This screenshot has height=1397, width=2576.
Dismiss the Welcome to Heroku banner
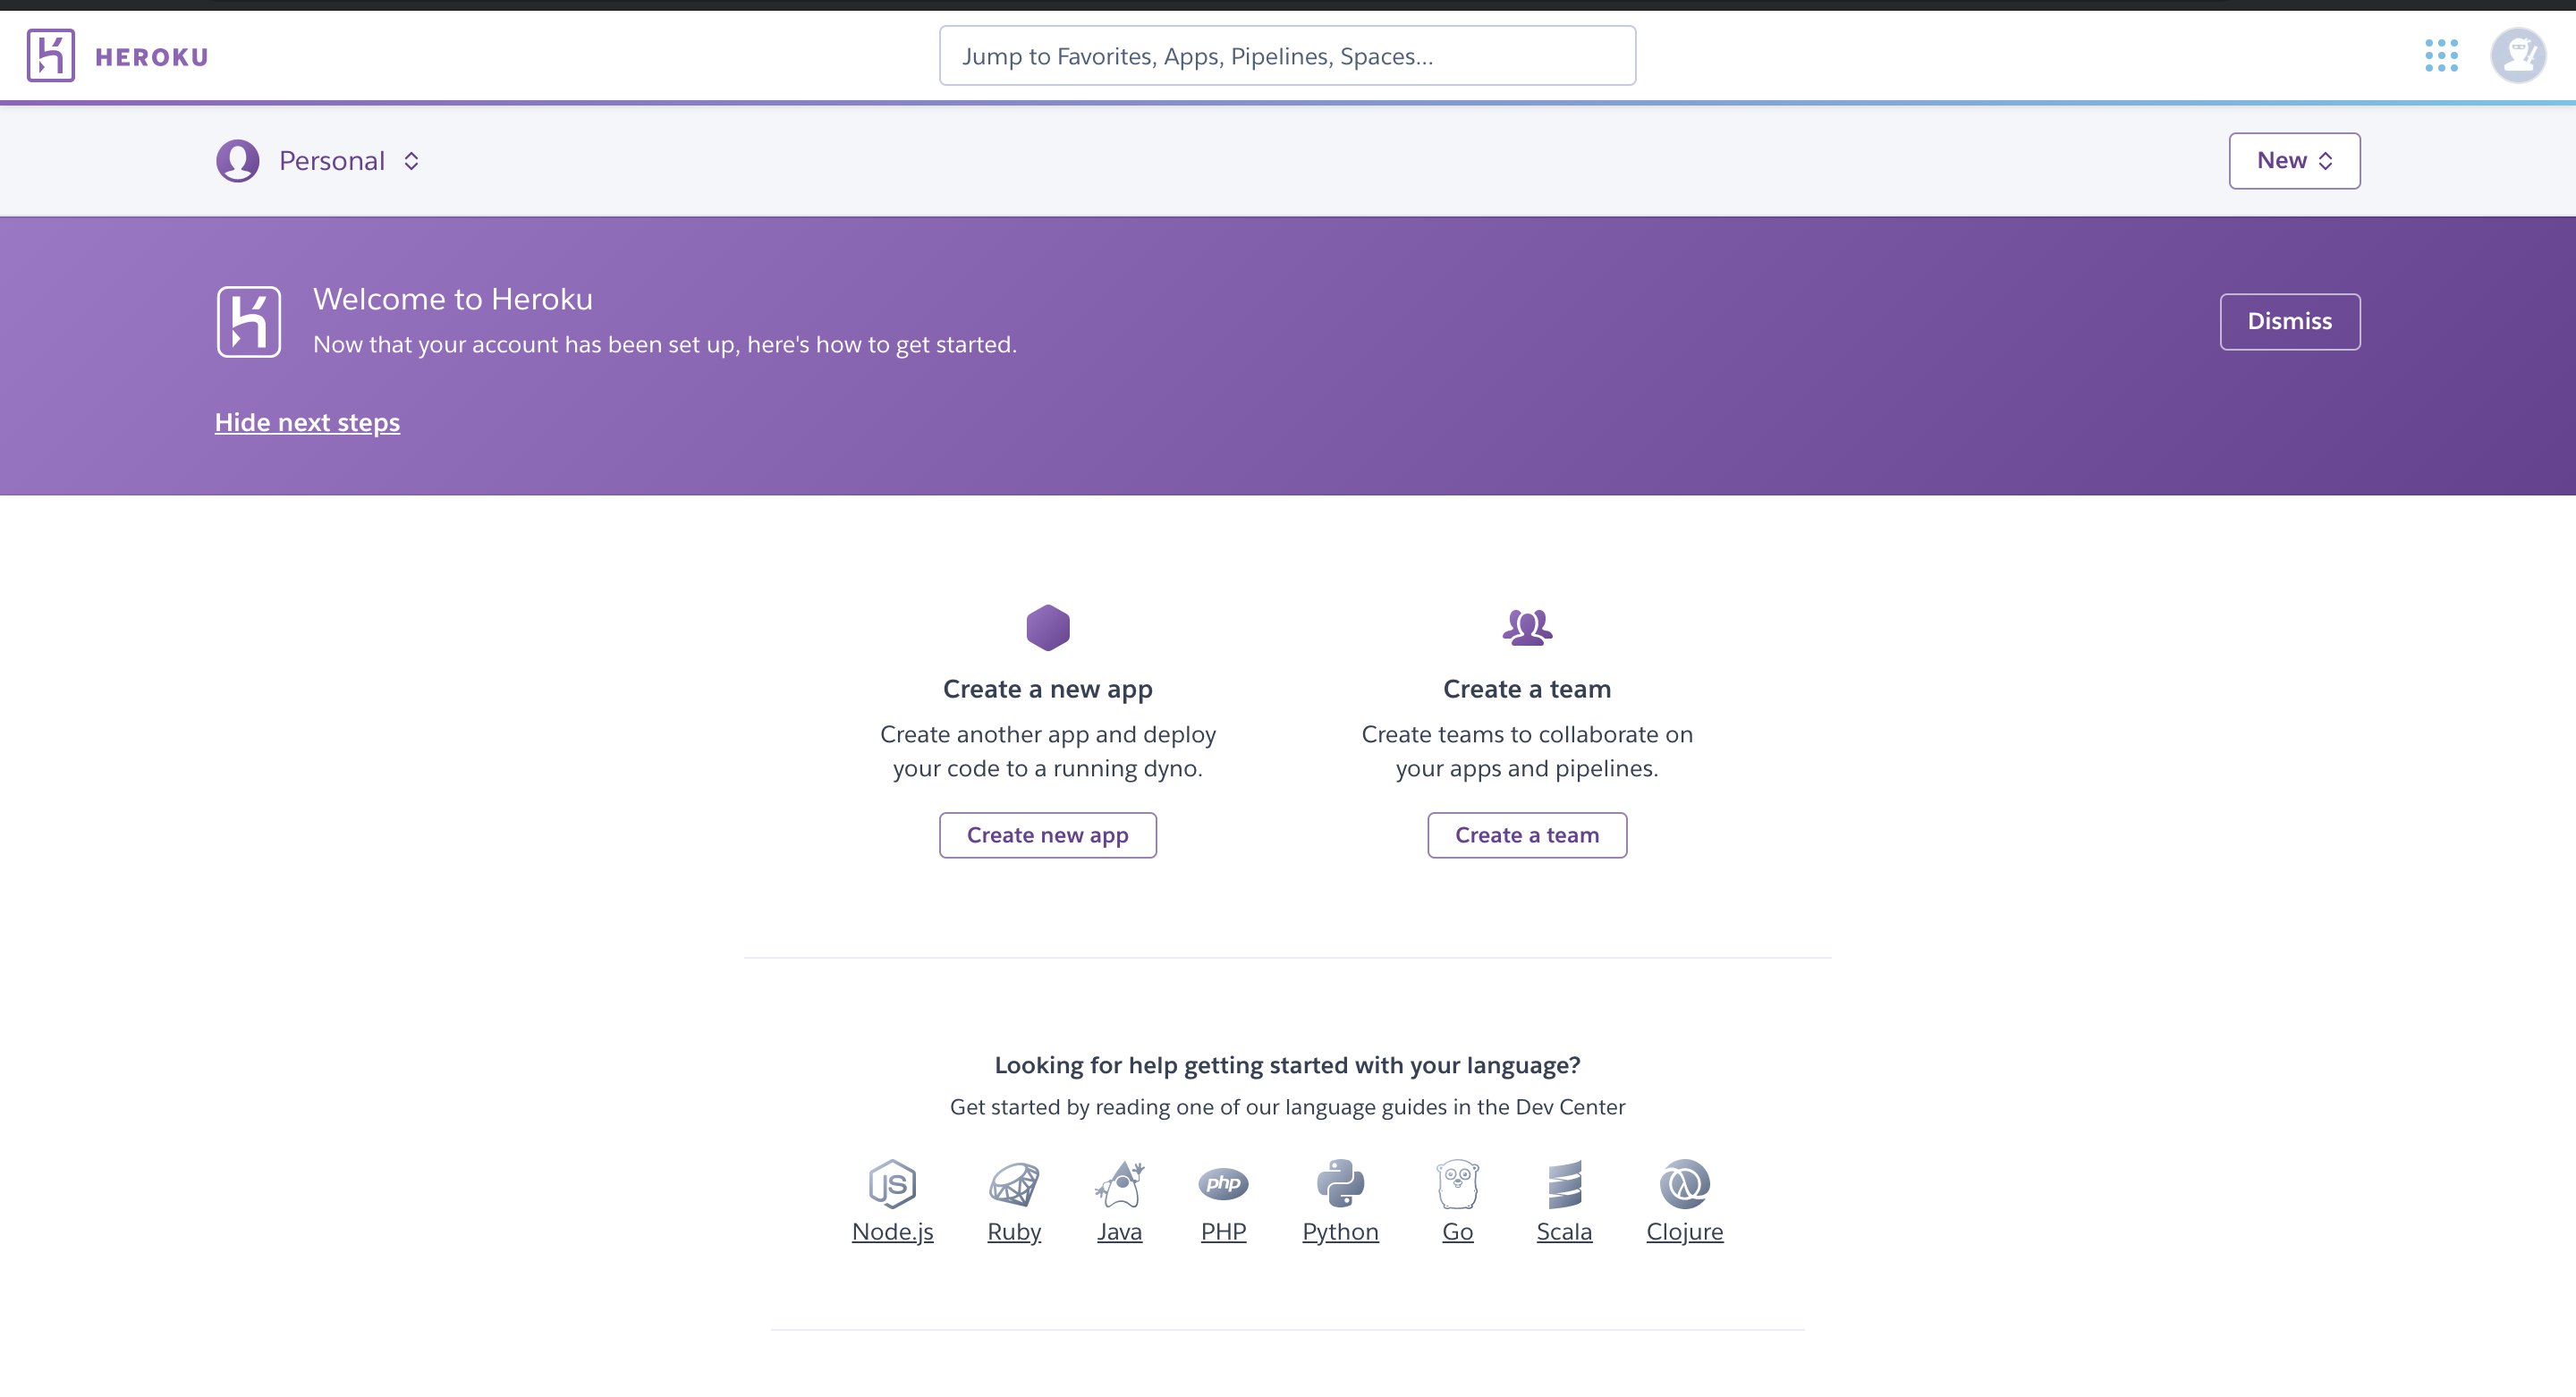[2289, 322]
